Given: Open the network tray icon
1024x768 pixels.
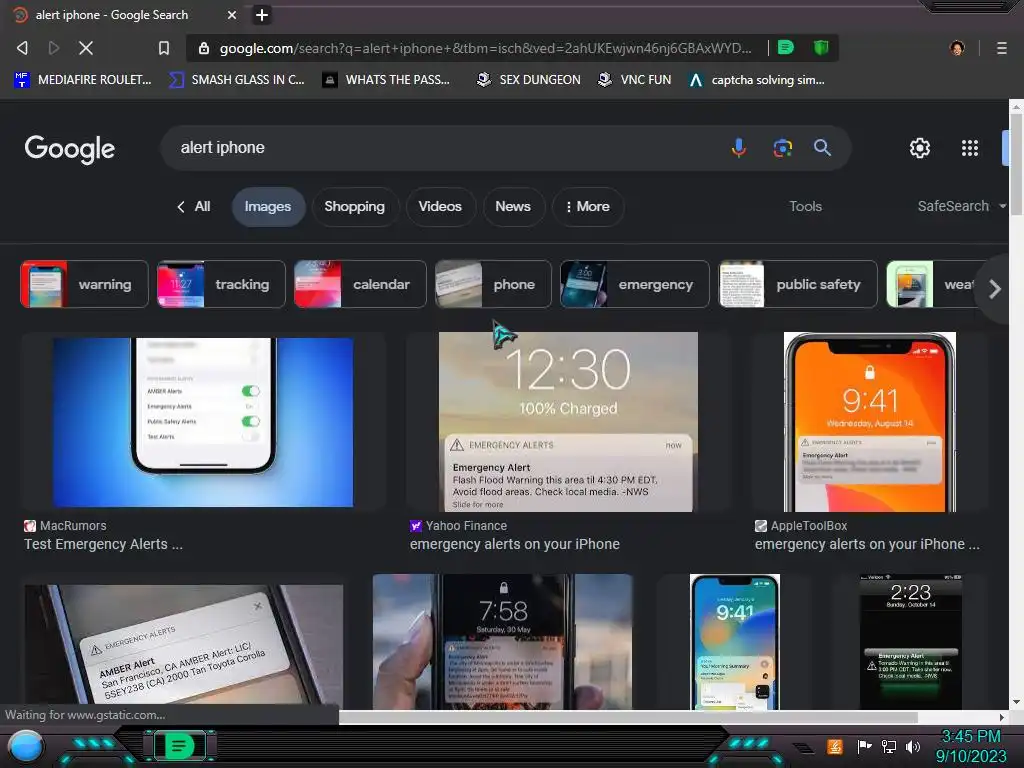Looking at the screenshot, I should [889, 746].
